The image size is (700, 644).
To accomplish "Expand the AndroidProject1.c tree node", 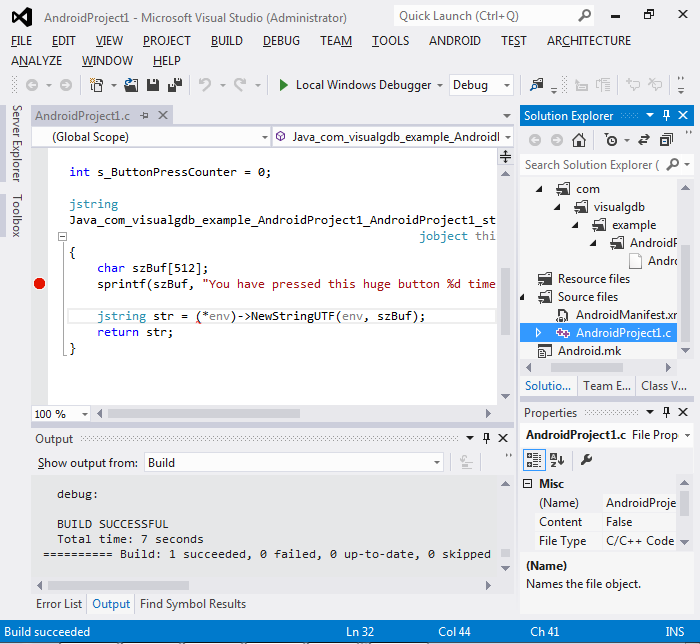I will pos(538,332).
